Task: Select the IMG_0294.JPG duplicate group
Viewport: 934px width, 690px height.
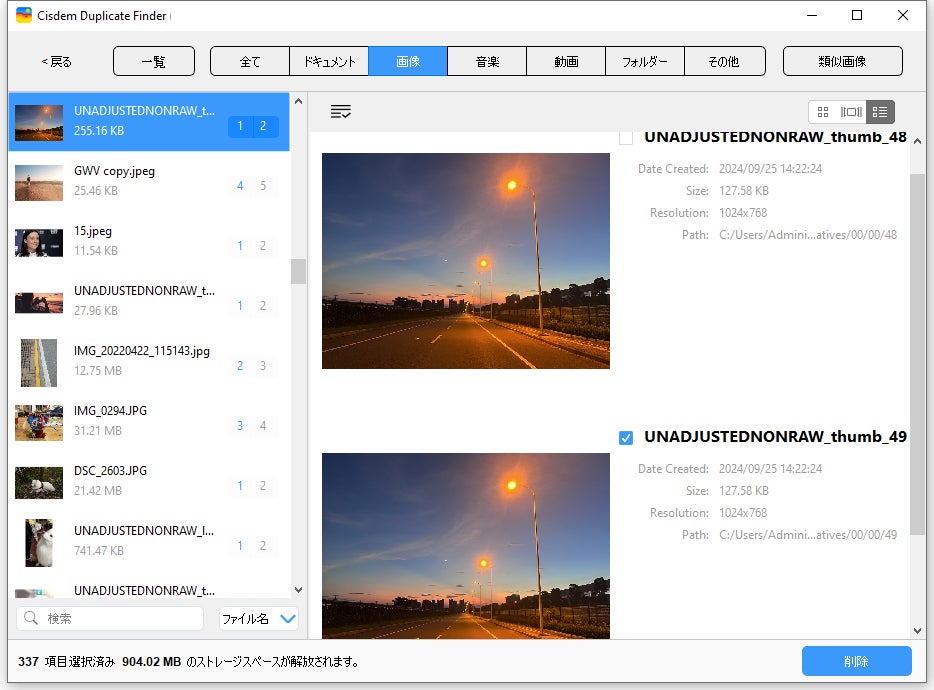Action: tap(148, 421)
